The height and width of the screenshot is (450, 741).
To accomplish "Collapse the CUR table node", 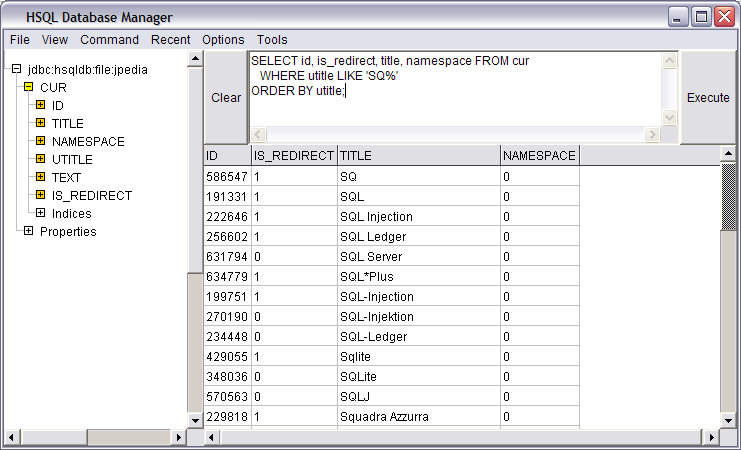I will point(29,87).
